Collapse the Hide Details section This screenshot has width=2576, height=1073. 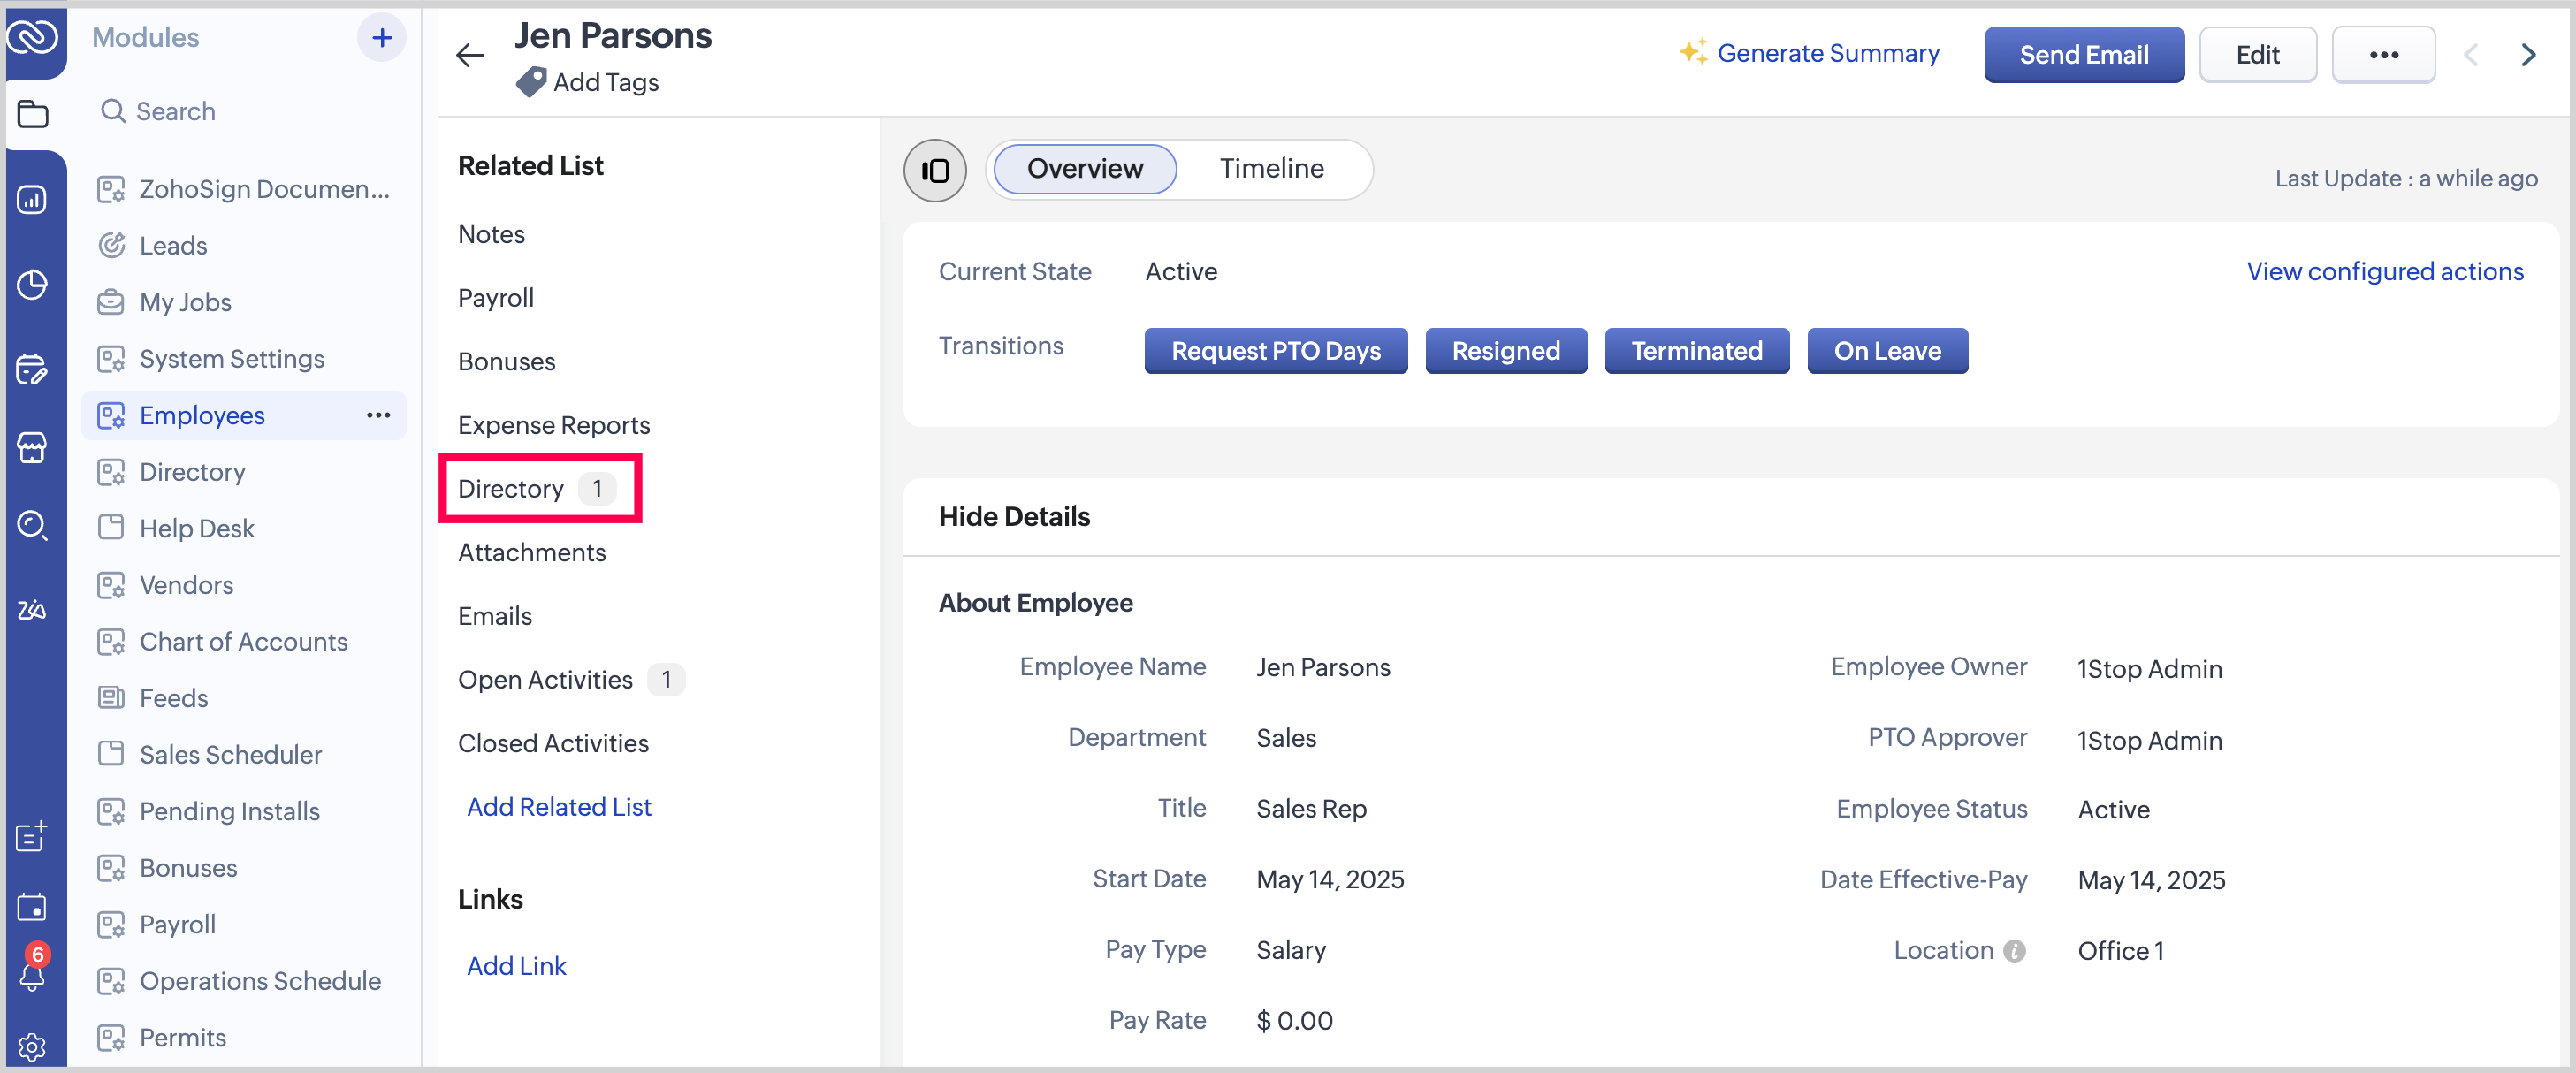(x=1014, y=516)
